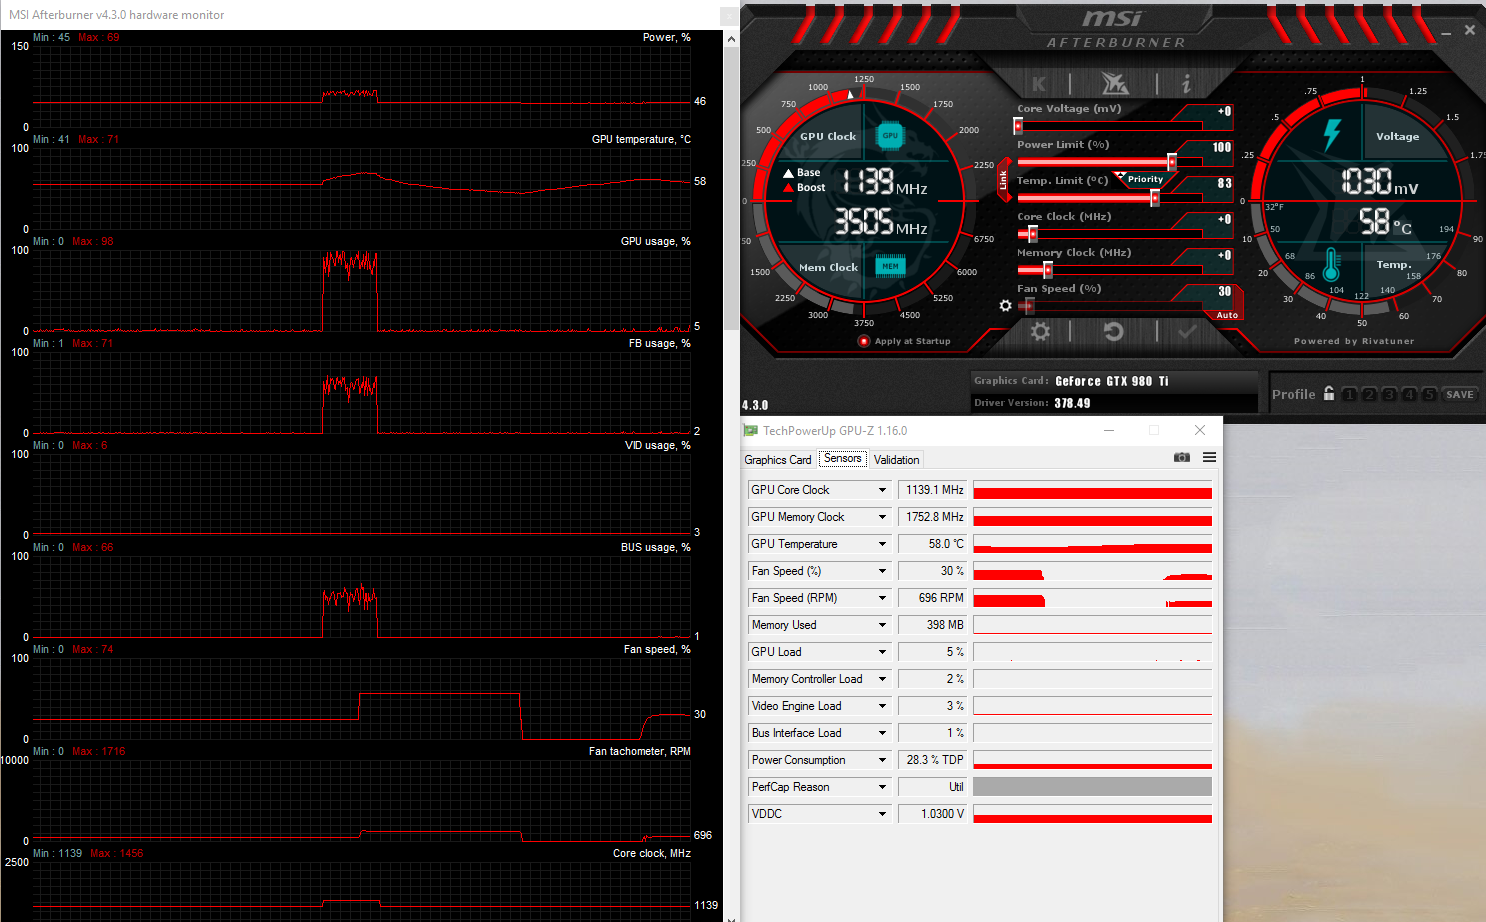Open fan curve gear beside Fan Speed slider
Screen dimensions: 1486x922
click(x=1006, y=305)
